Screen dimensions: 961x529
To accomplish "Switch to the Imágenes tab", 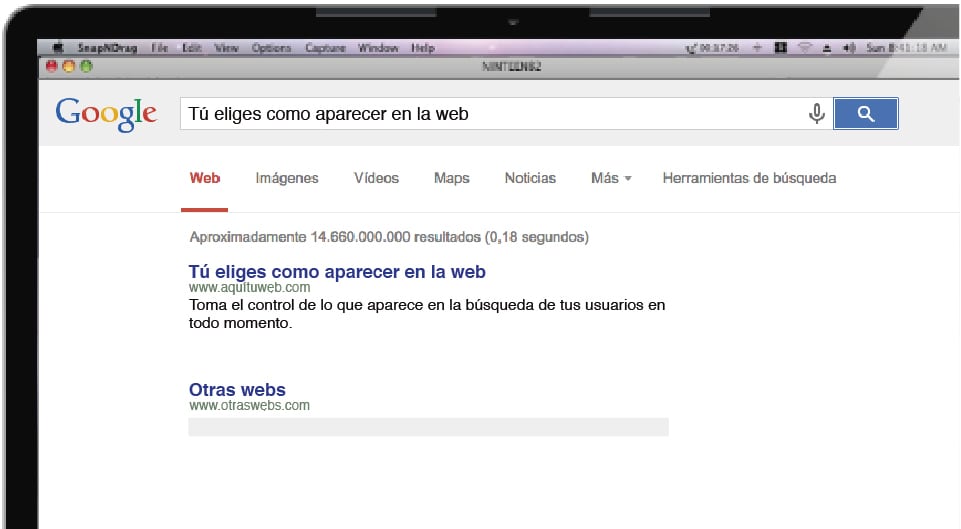I will (x=287, y=178).
